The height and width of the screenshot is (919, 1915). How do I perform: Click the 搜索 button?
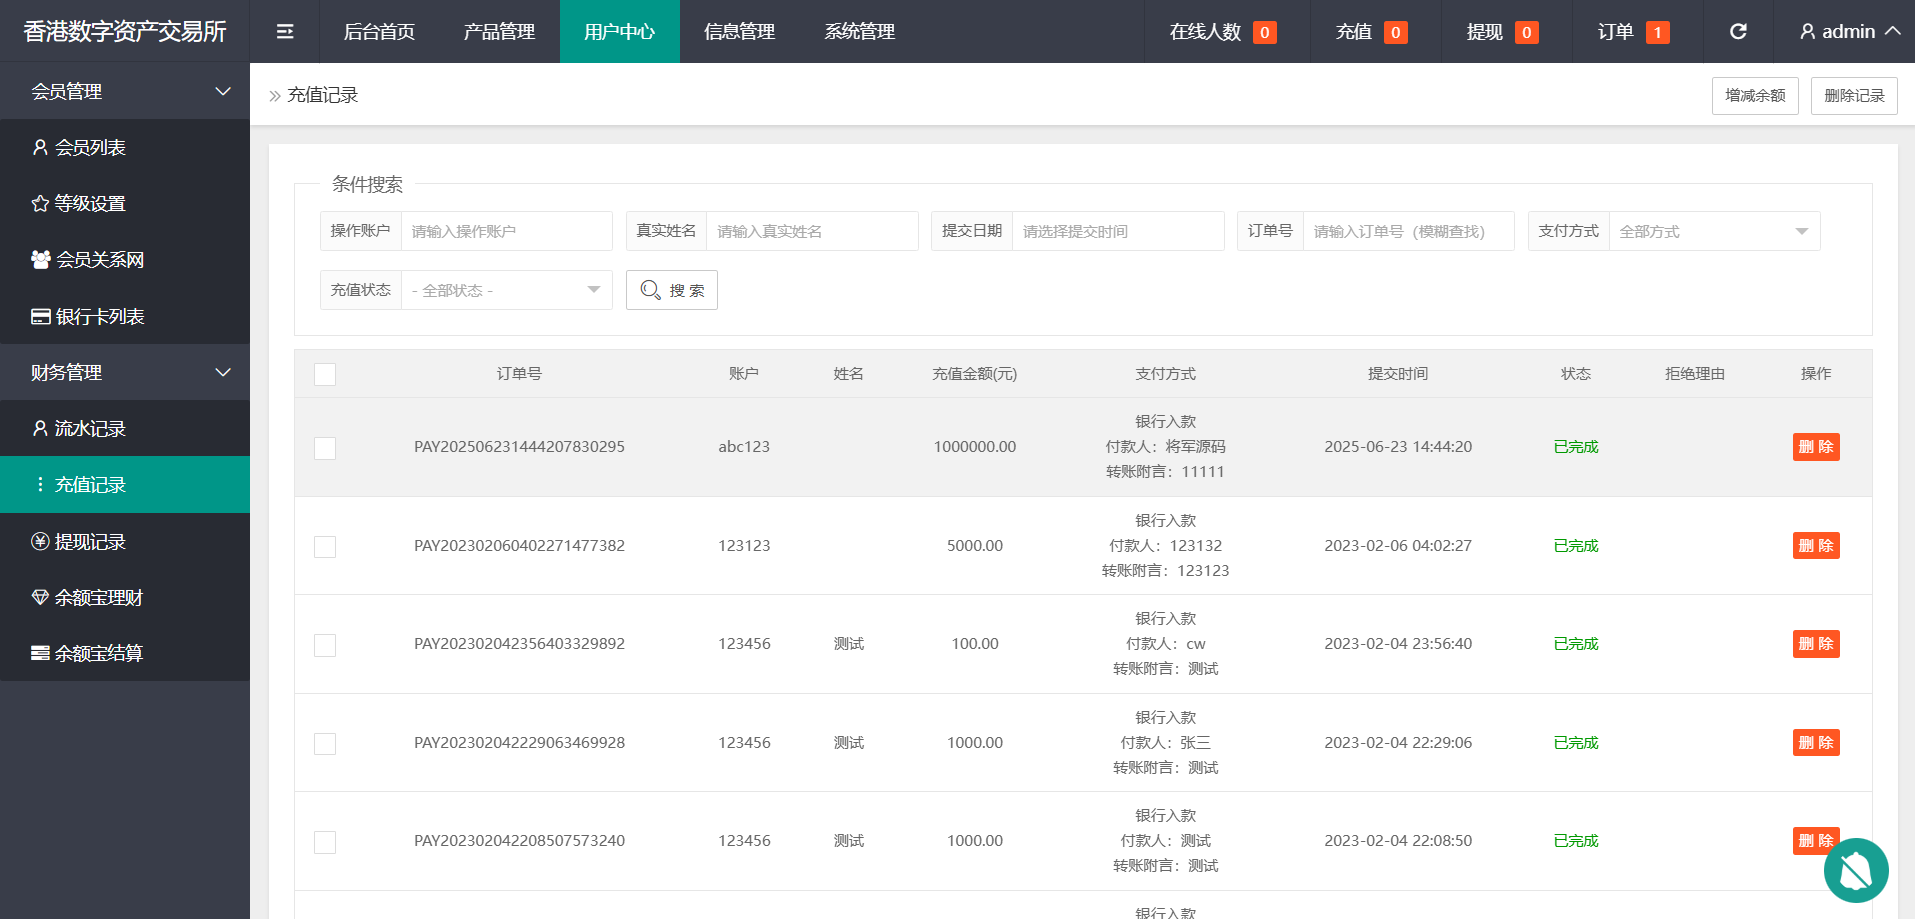(671, 290)
